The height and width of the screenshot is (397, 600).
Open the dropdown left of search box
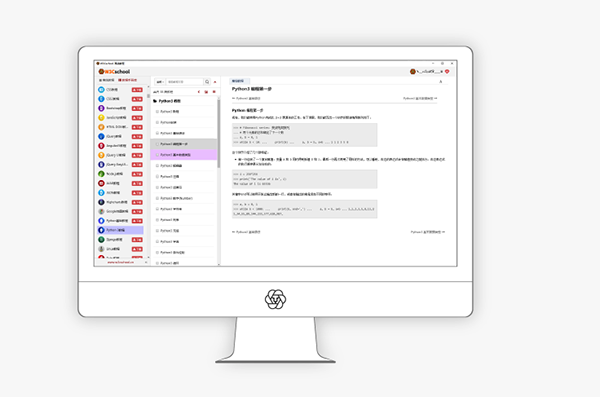click(160, 82)
